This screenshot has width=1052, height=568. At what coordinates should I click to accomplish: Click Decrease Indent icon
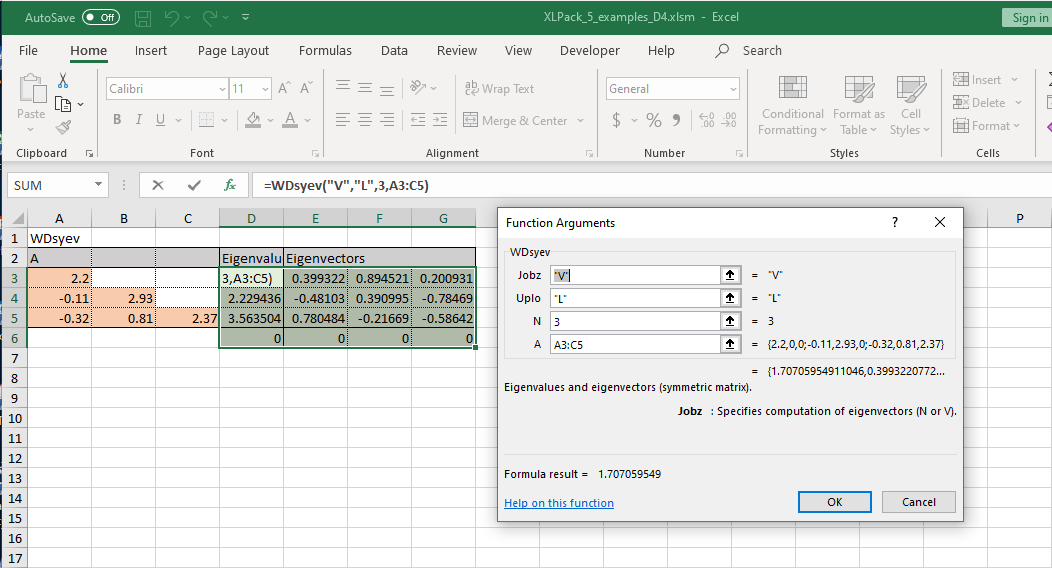(x=418, y=120)
